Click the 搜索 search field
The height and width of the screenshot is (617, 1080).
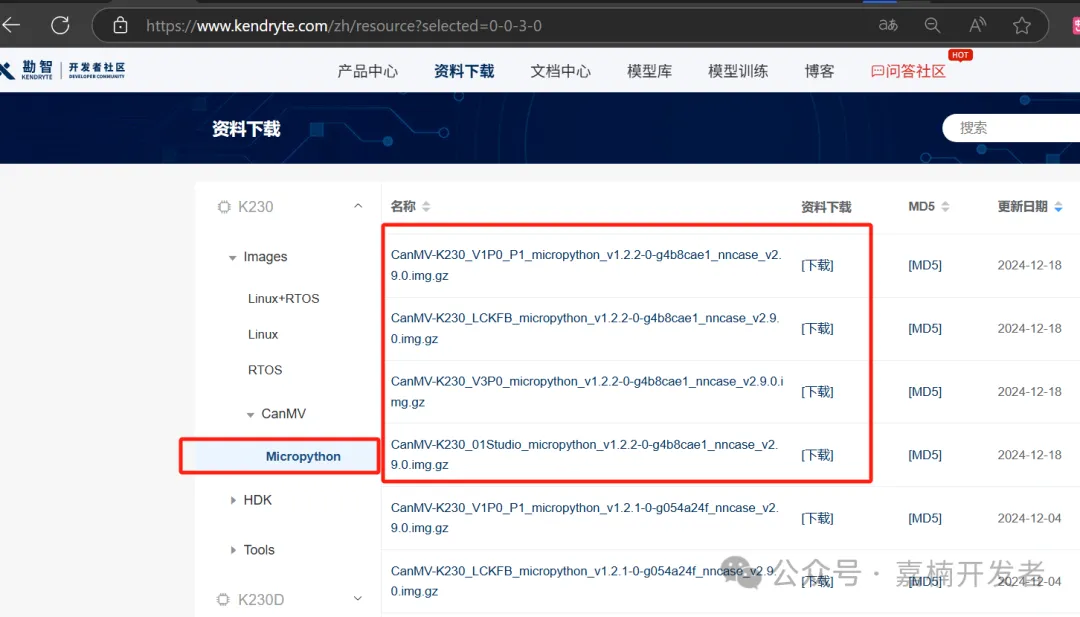(1010, 127)
